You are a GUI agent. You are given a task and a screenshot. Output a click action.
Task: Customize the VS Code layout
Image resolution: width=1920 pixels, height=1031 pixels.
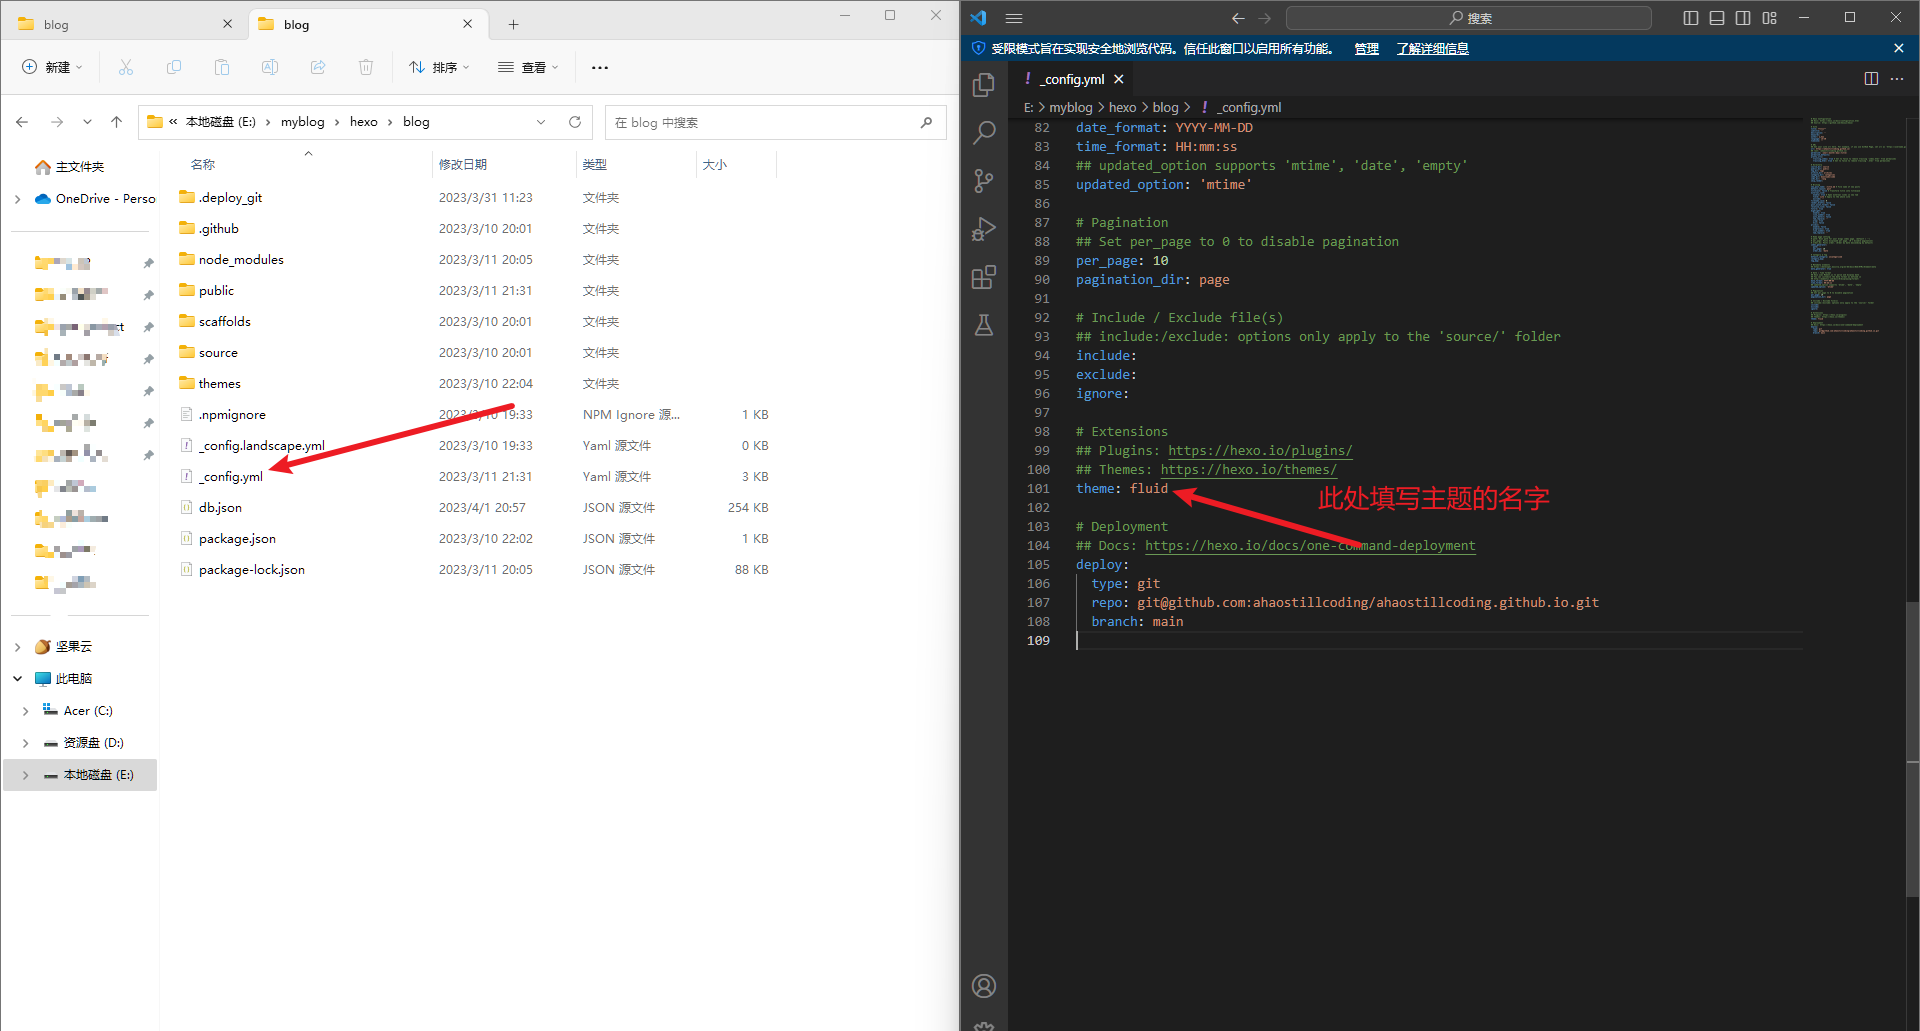[x=1770, y=18]
